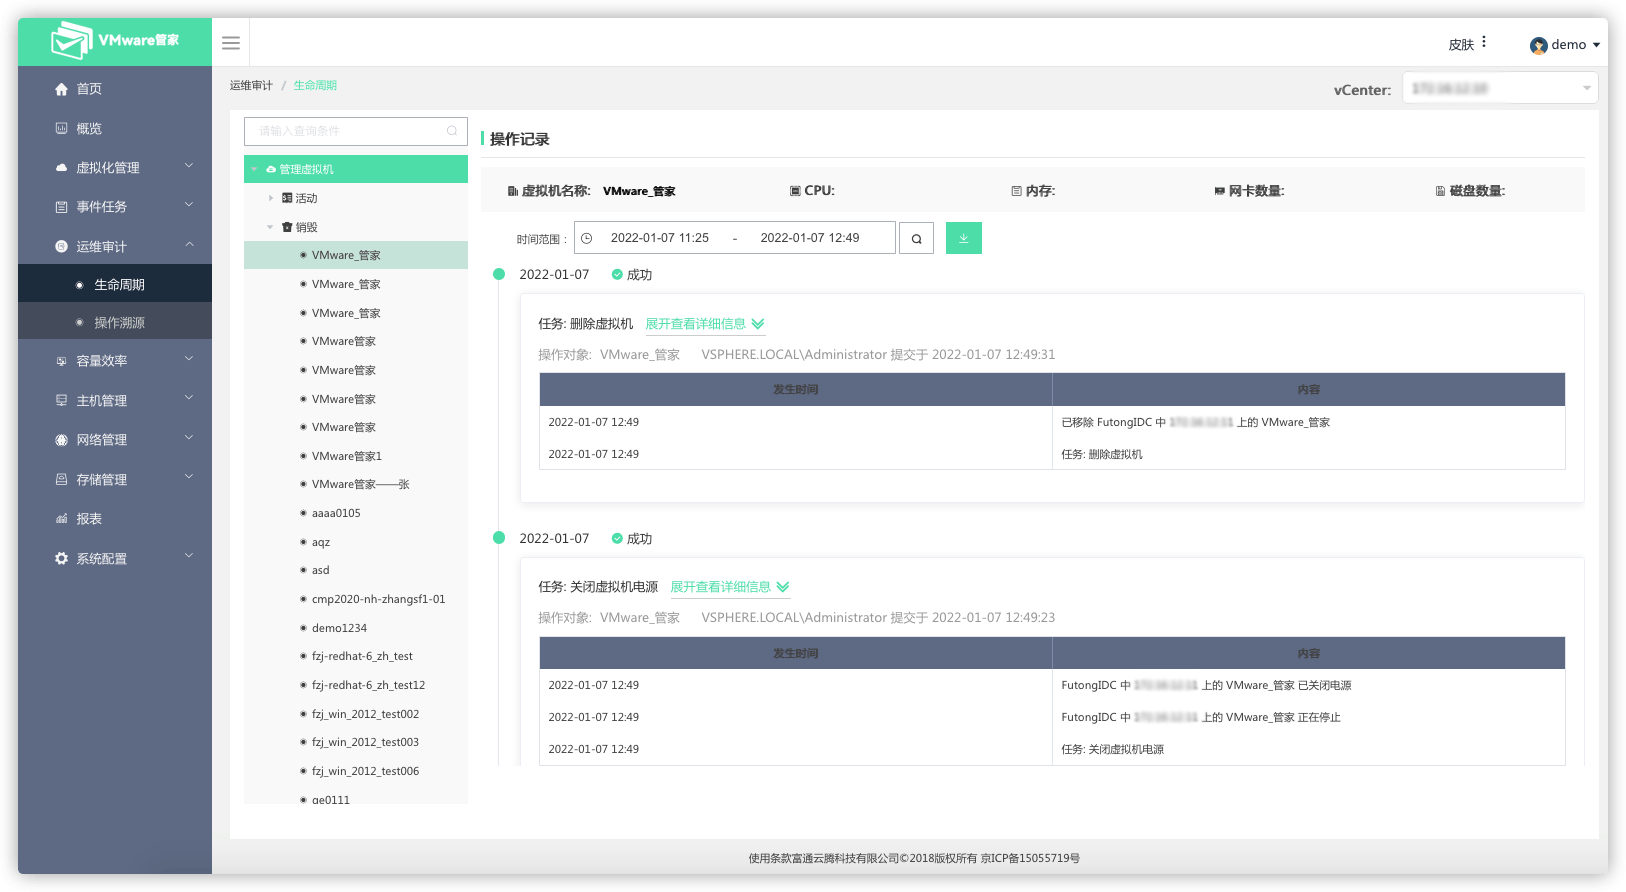
Task: Expand the 活动 tree node arrow
Action: point(271,198)
